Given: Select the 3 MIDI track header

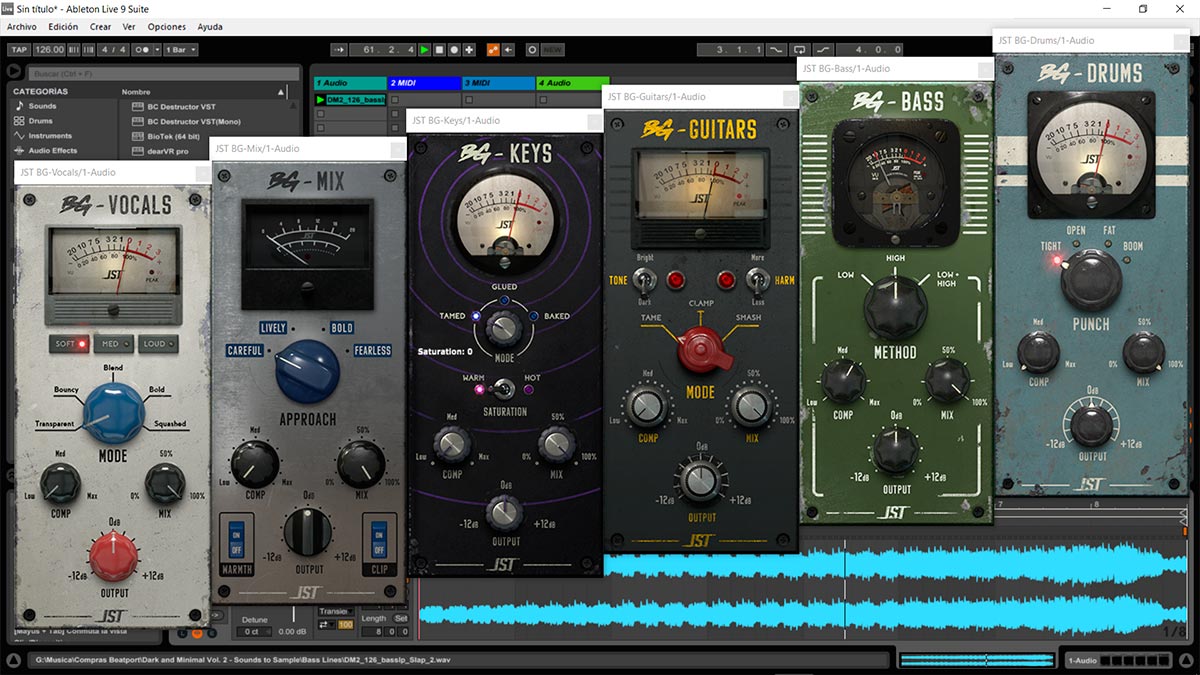Looking at the screenshot, I should tap(498, 83).
